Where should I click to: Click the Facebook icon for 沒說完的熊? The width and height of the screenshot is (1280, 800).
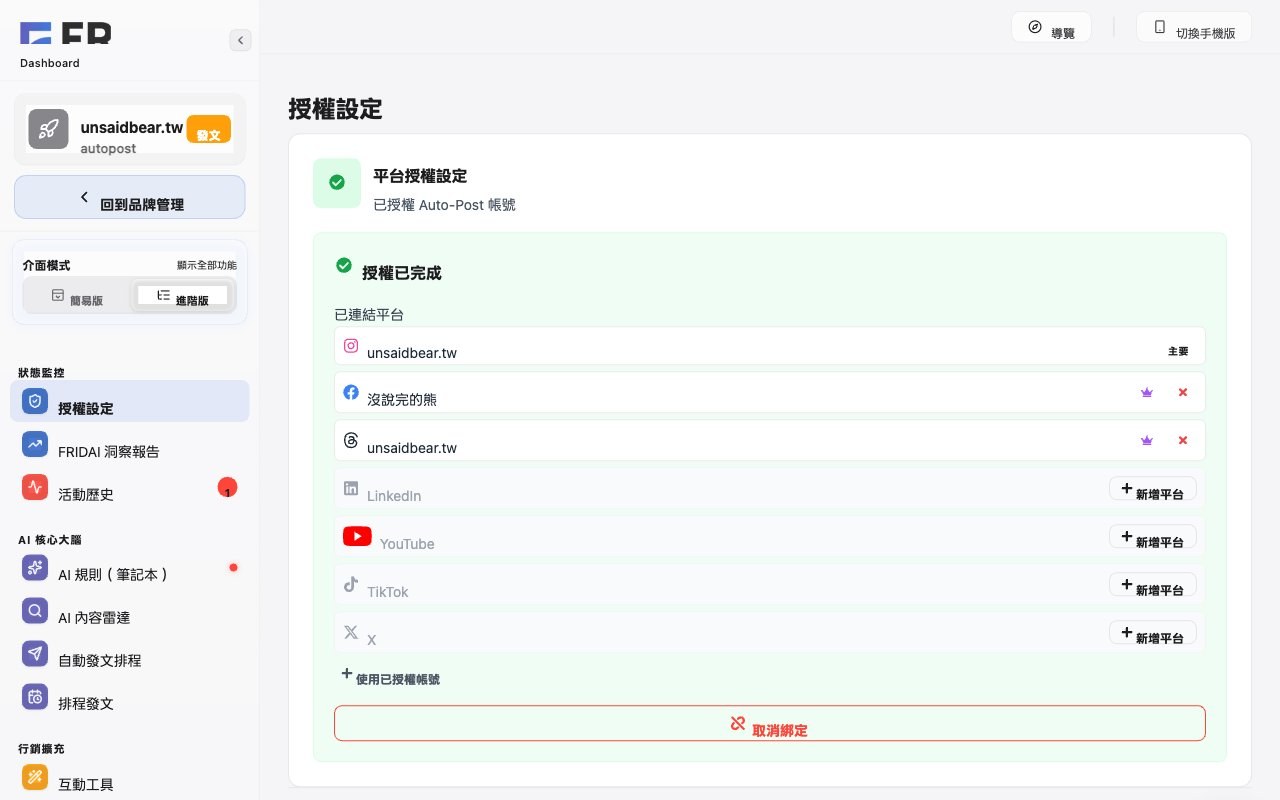[351, 392]
